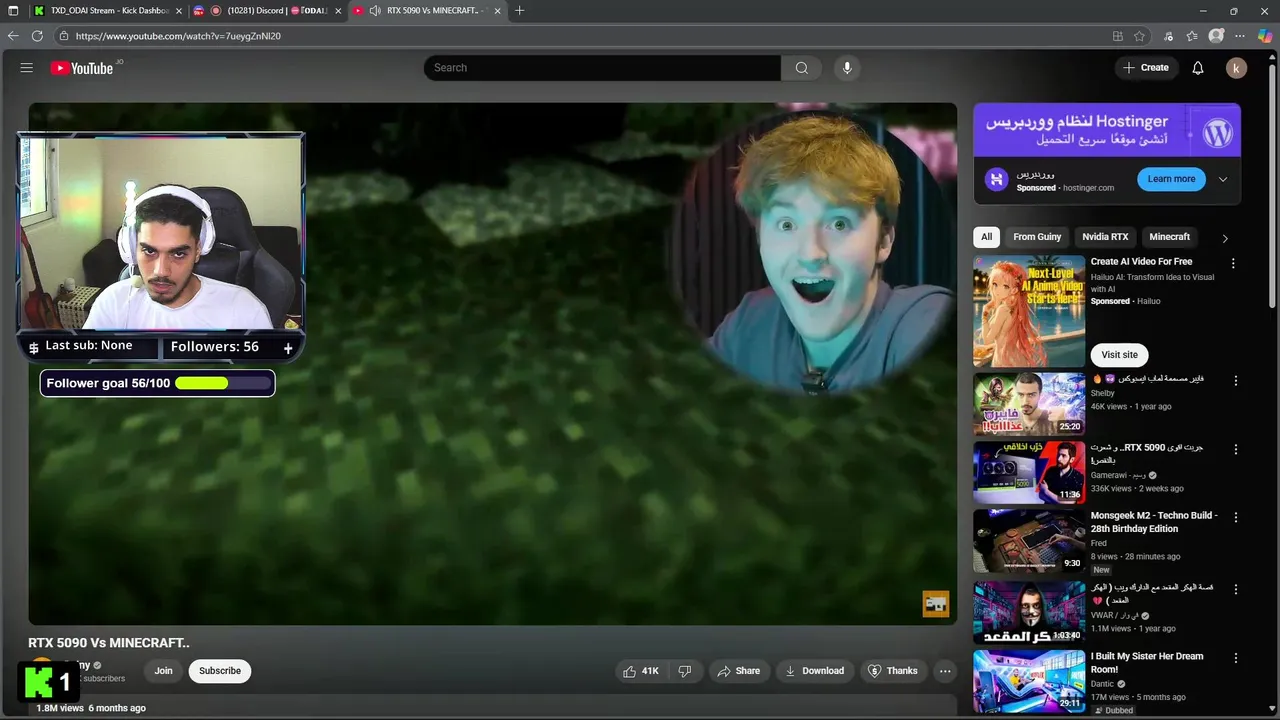This screenshot has height=720, width=1280.
Task: Go to YouTube home via logo
Action: [82, 68]
